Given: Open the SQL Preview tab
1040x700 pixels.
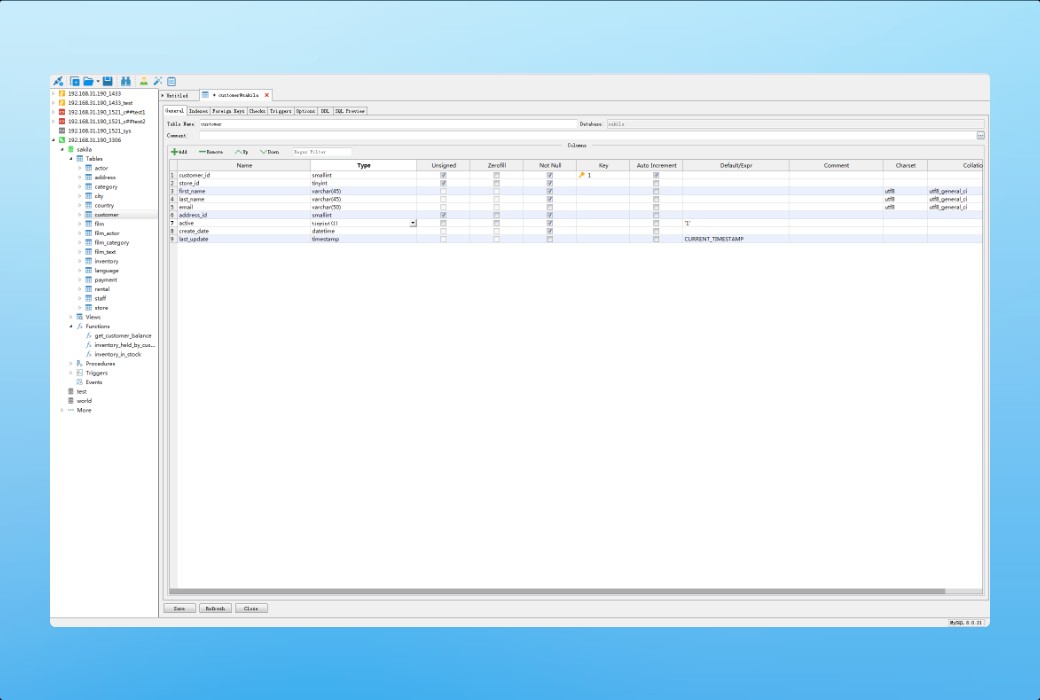Looking at the screenshot, I should (x=348, y=110).
